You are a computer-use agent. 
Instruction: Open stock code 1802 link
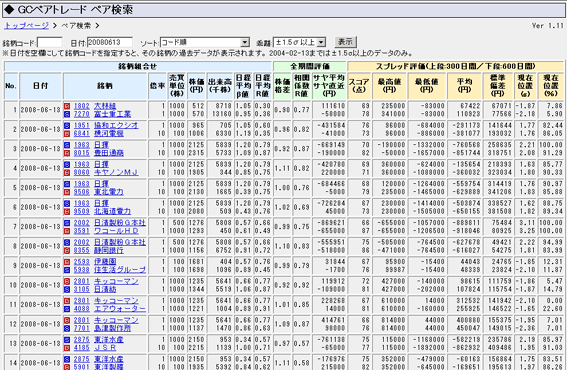click(82, 106)
